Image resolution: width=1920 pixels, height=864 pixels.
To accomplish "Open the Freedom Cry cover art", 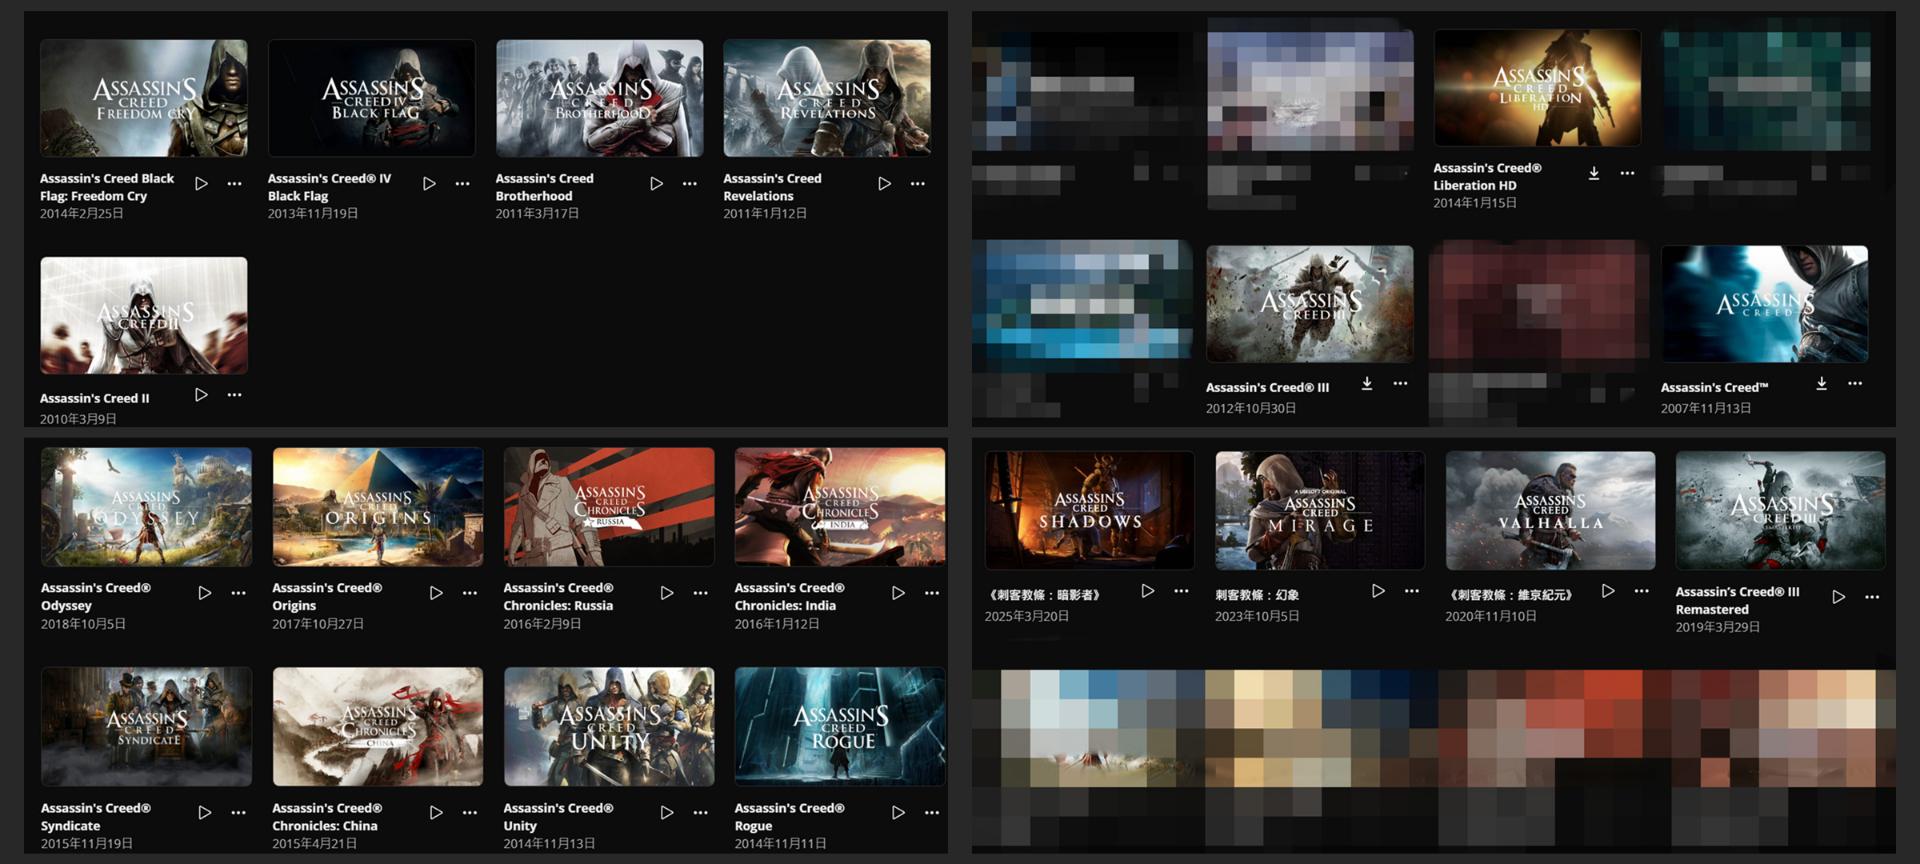I will (144, 98).
